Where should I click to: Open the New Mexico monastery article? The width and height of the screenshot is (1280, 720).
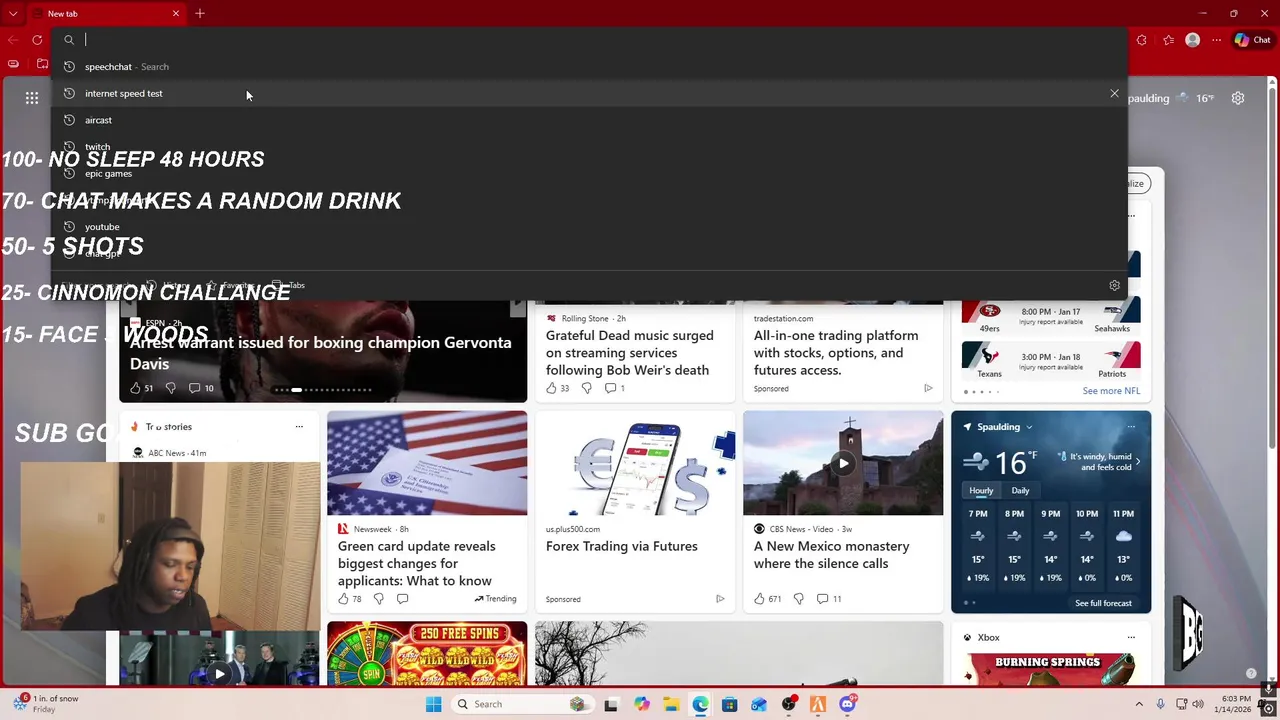point(831,555)
